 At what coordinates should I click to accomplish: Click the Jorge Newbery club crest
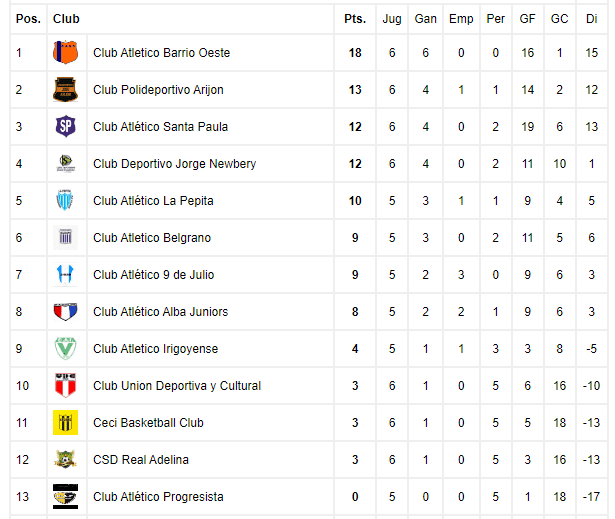coord(65,163)
